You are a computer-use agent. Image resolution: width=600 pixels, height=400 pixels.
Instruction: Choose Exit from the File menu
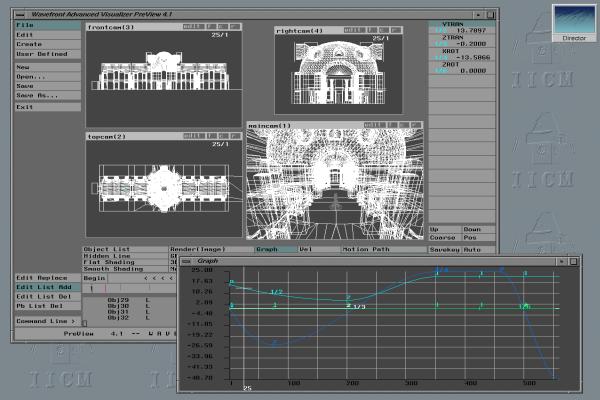tap(48, 107)
